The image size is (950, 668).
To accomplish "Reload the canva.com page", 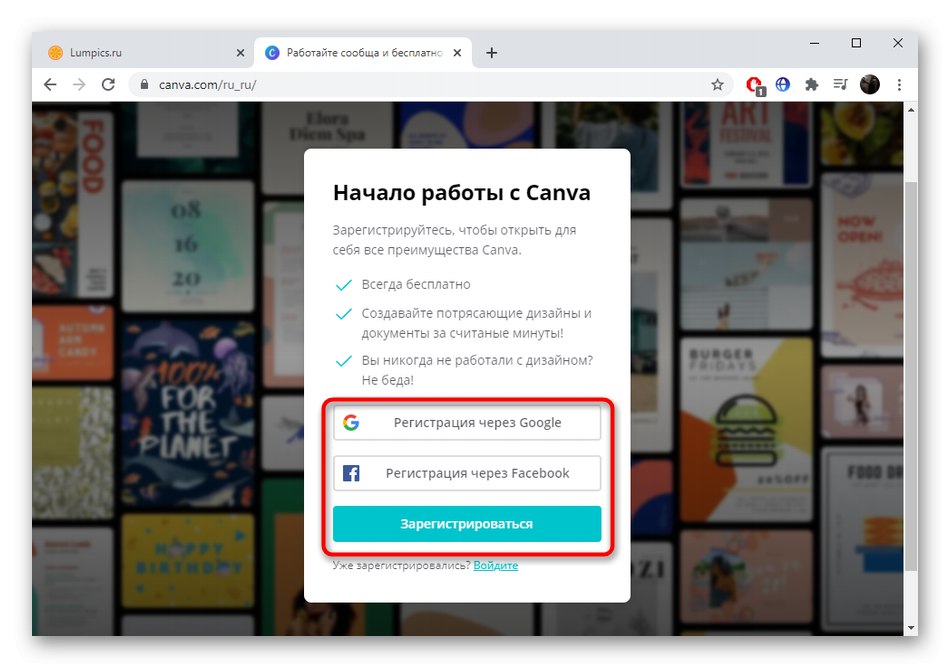I will (x=109, y=85).
